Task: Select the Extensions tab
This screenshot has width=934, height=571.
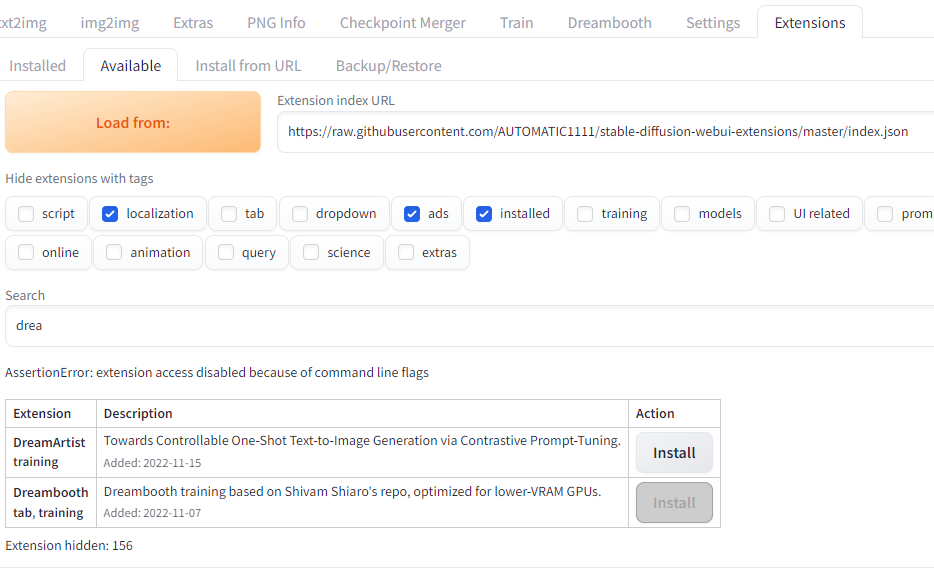Action: click(810, 23)
